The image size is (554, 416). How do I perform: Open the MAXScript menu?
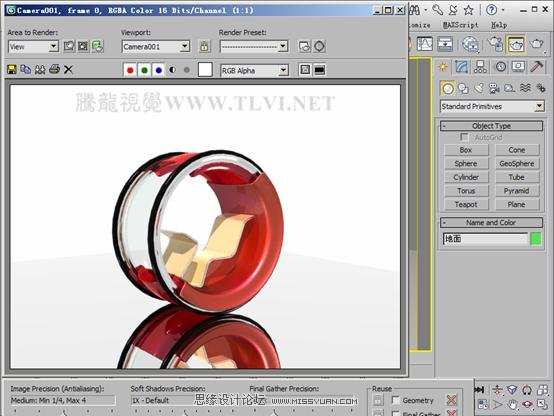[x=460, y=25]
